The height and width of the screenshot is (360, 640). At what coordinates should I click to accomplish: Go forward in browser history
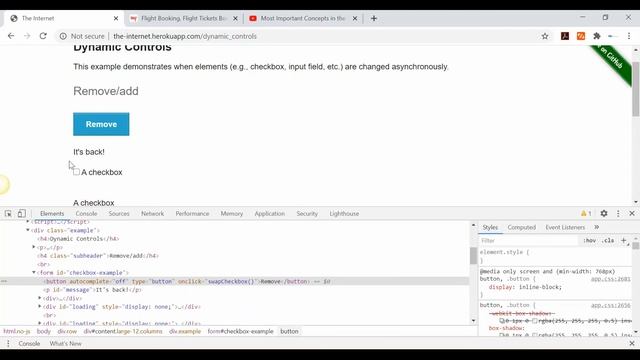[27, 36]
